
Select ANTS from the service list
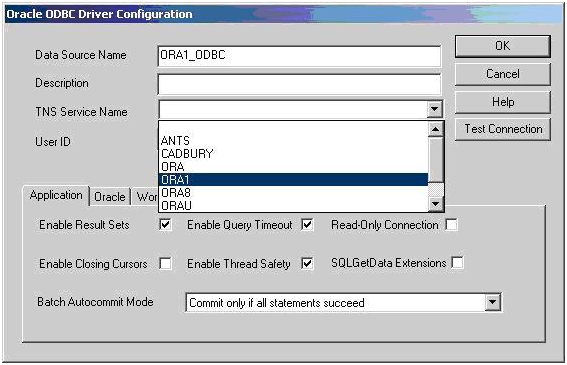(x=293, y=141)
